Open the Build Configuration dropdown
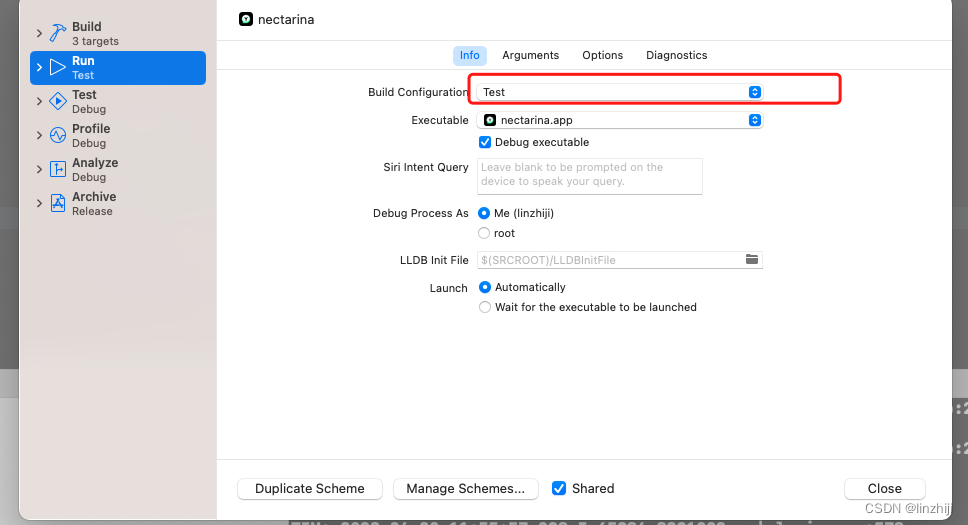The width and height of the screenshot is (968, 525). [620, 92]
